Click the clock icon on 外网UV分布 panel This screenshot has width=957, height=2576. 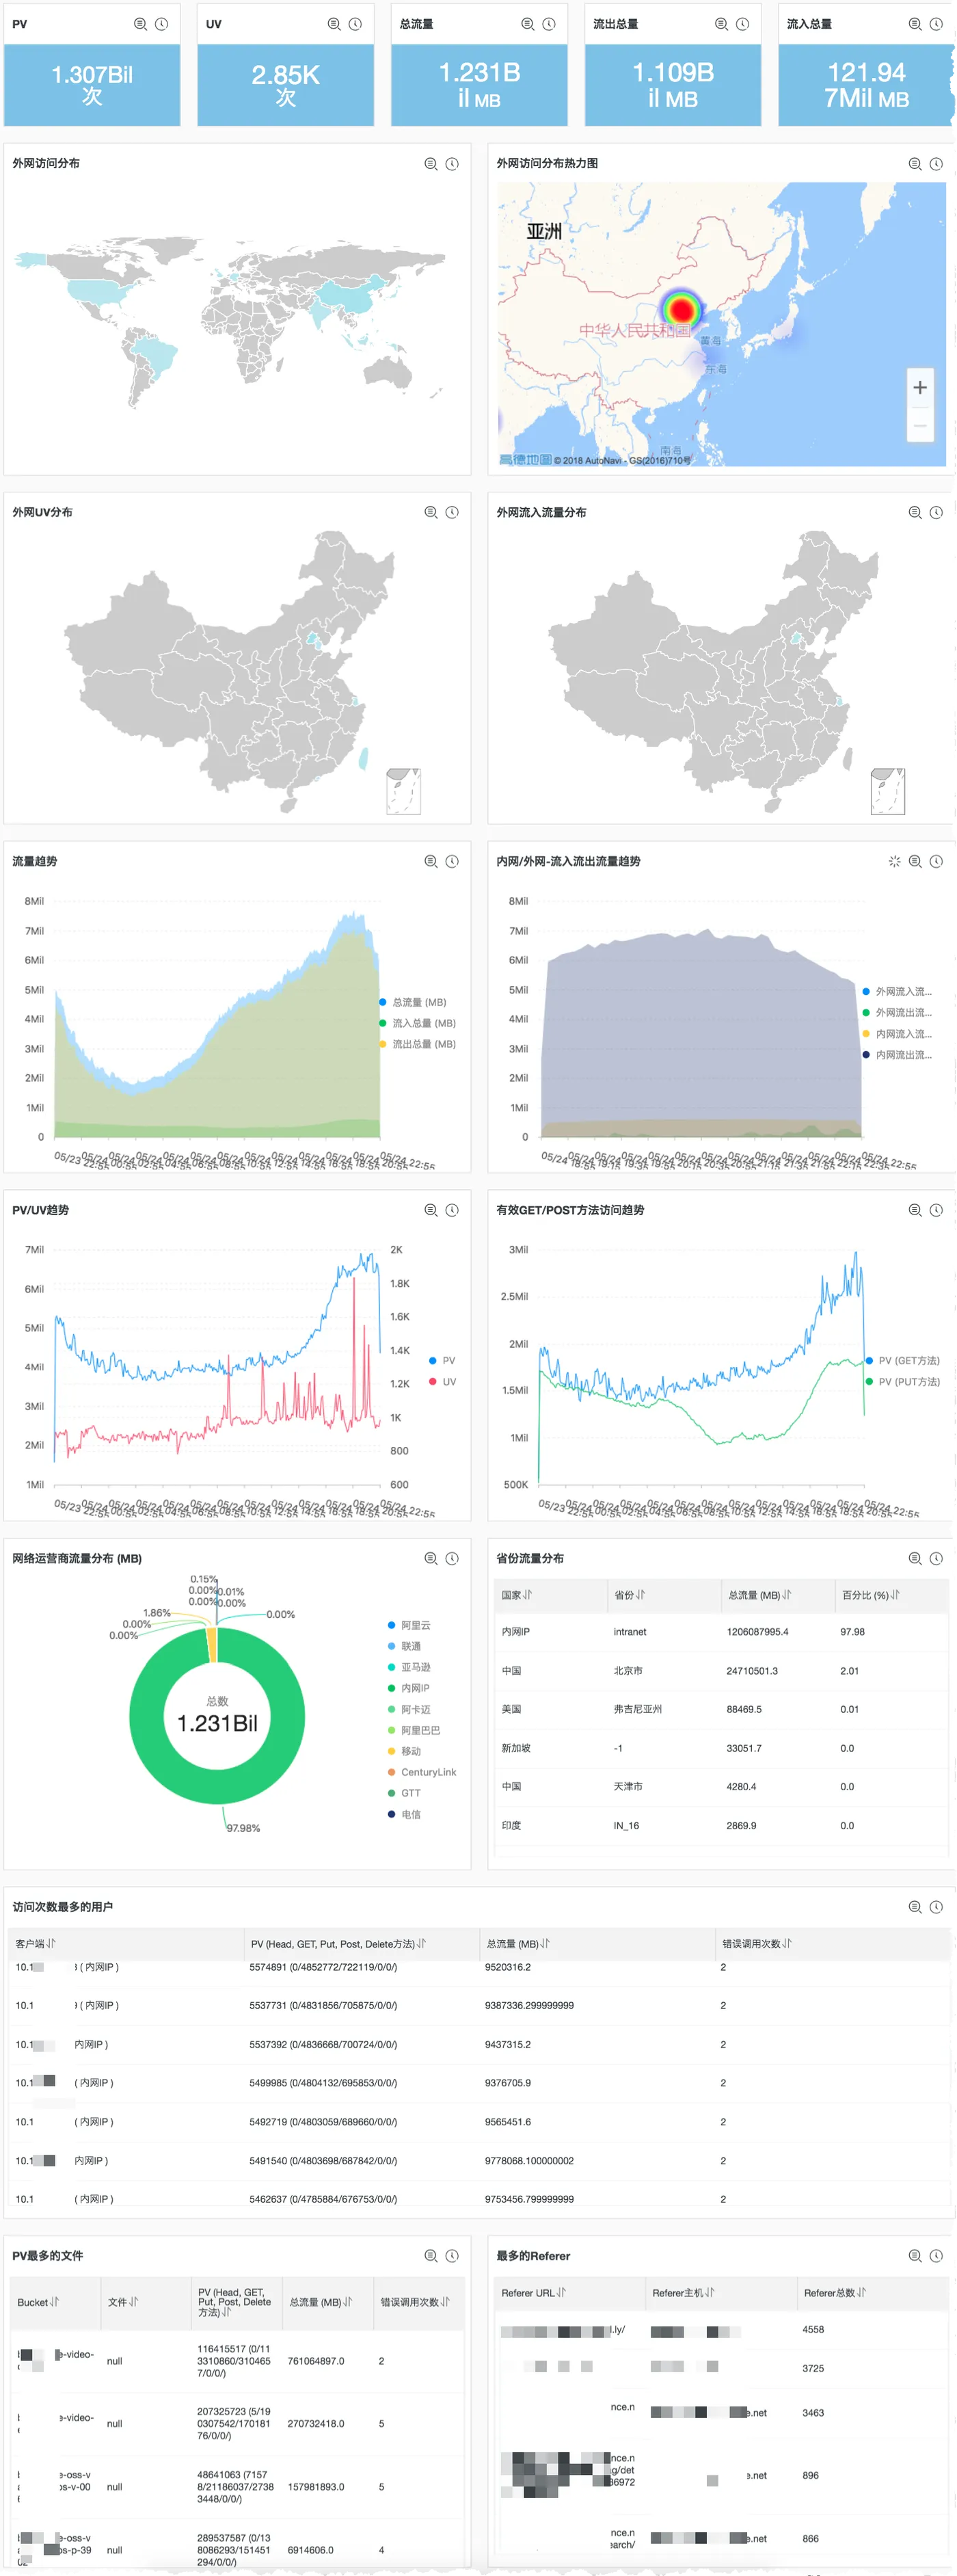(x=452, y=512)
